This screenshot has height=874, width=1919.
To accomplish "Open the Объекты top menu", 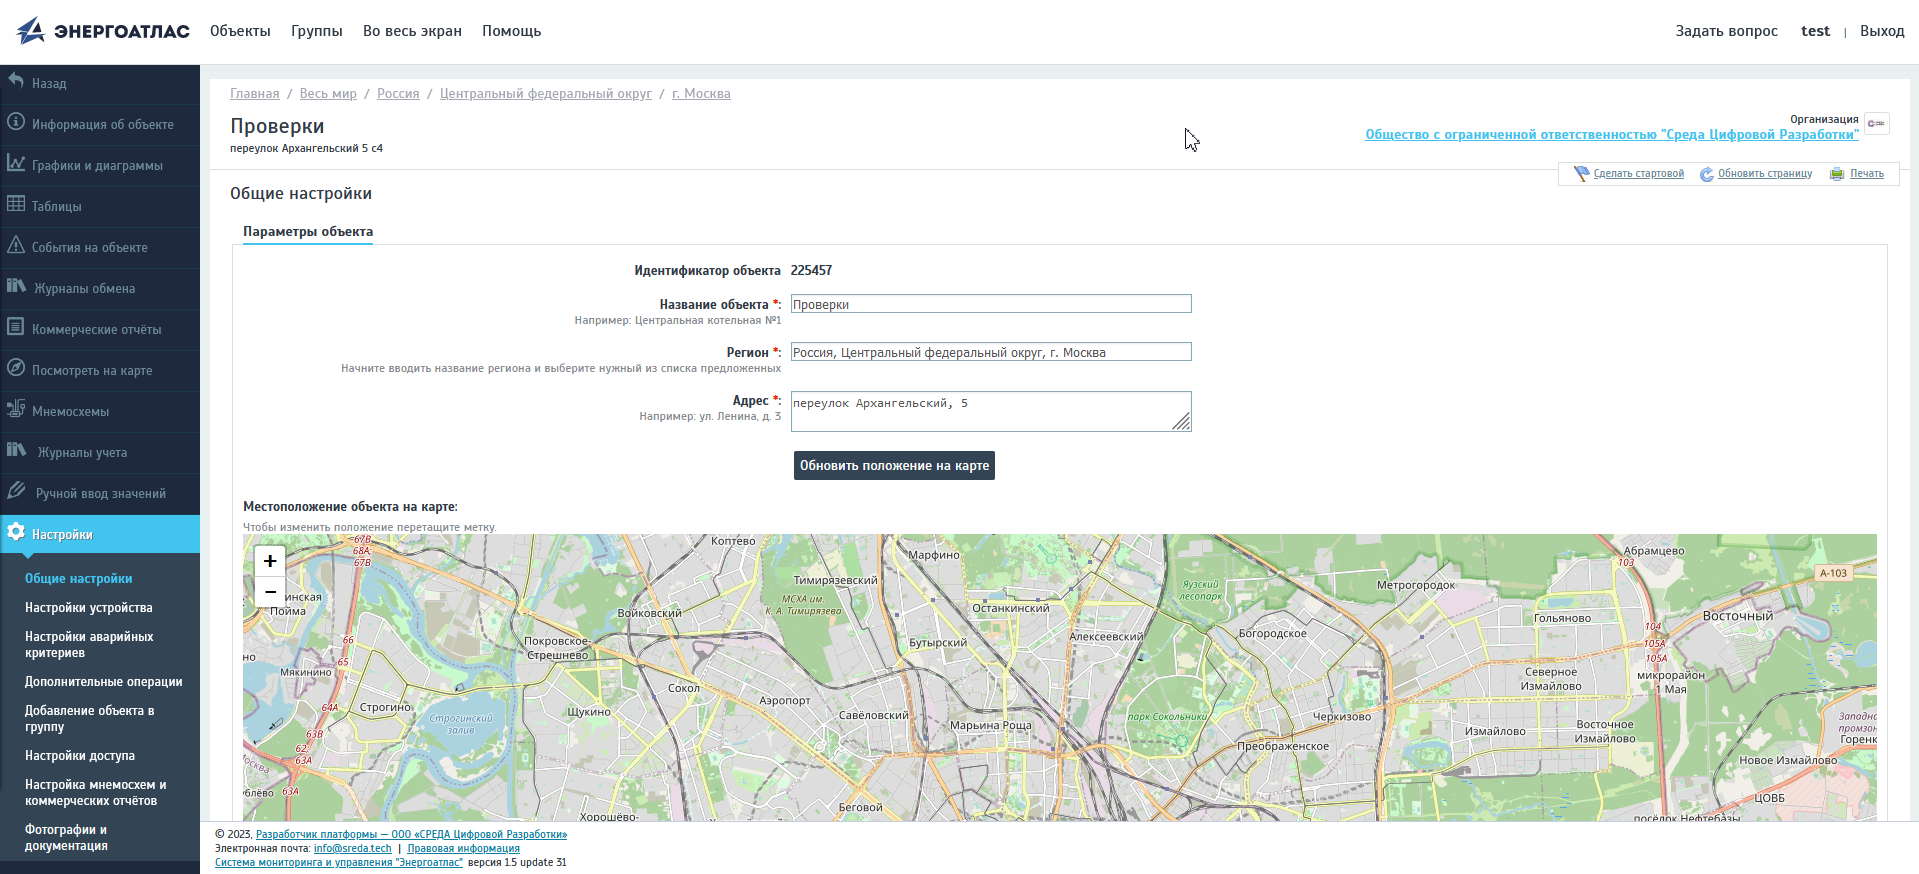I will tap(240, 31).
